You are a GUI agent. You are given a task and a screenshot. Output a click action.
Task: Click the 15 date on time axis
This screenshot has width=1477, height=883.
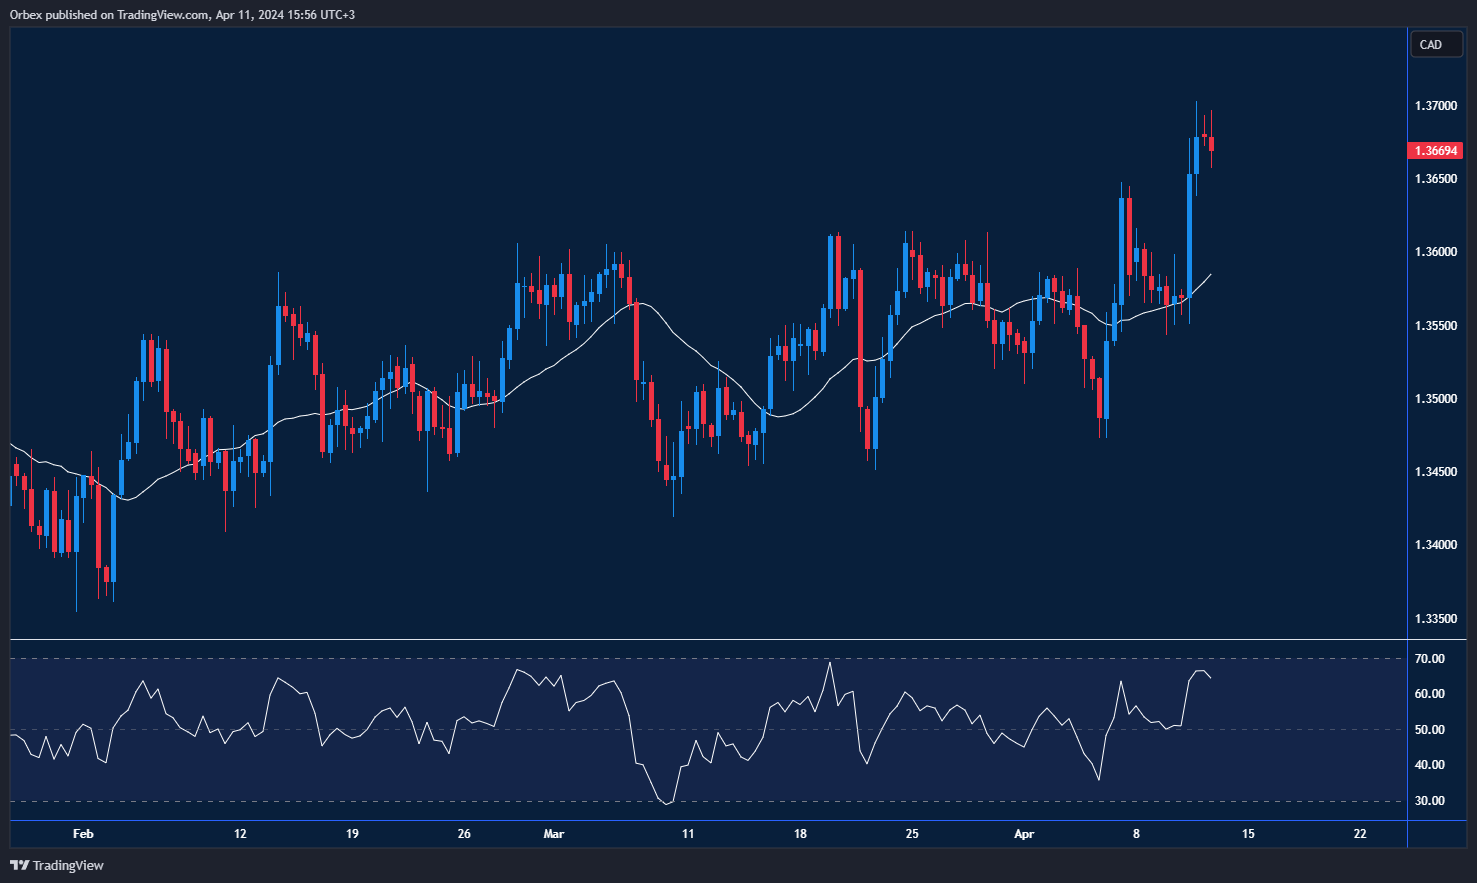[1248, 834]
